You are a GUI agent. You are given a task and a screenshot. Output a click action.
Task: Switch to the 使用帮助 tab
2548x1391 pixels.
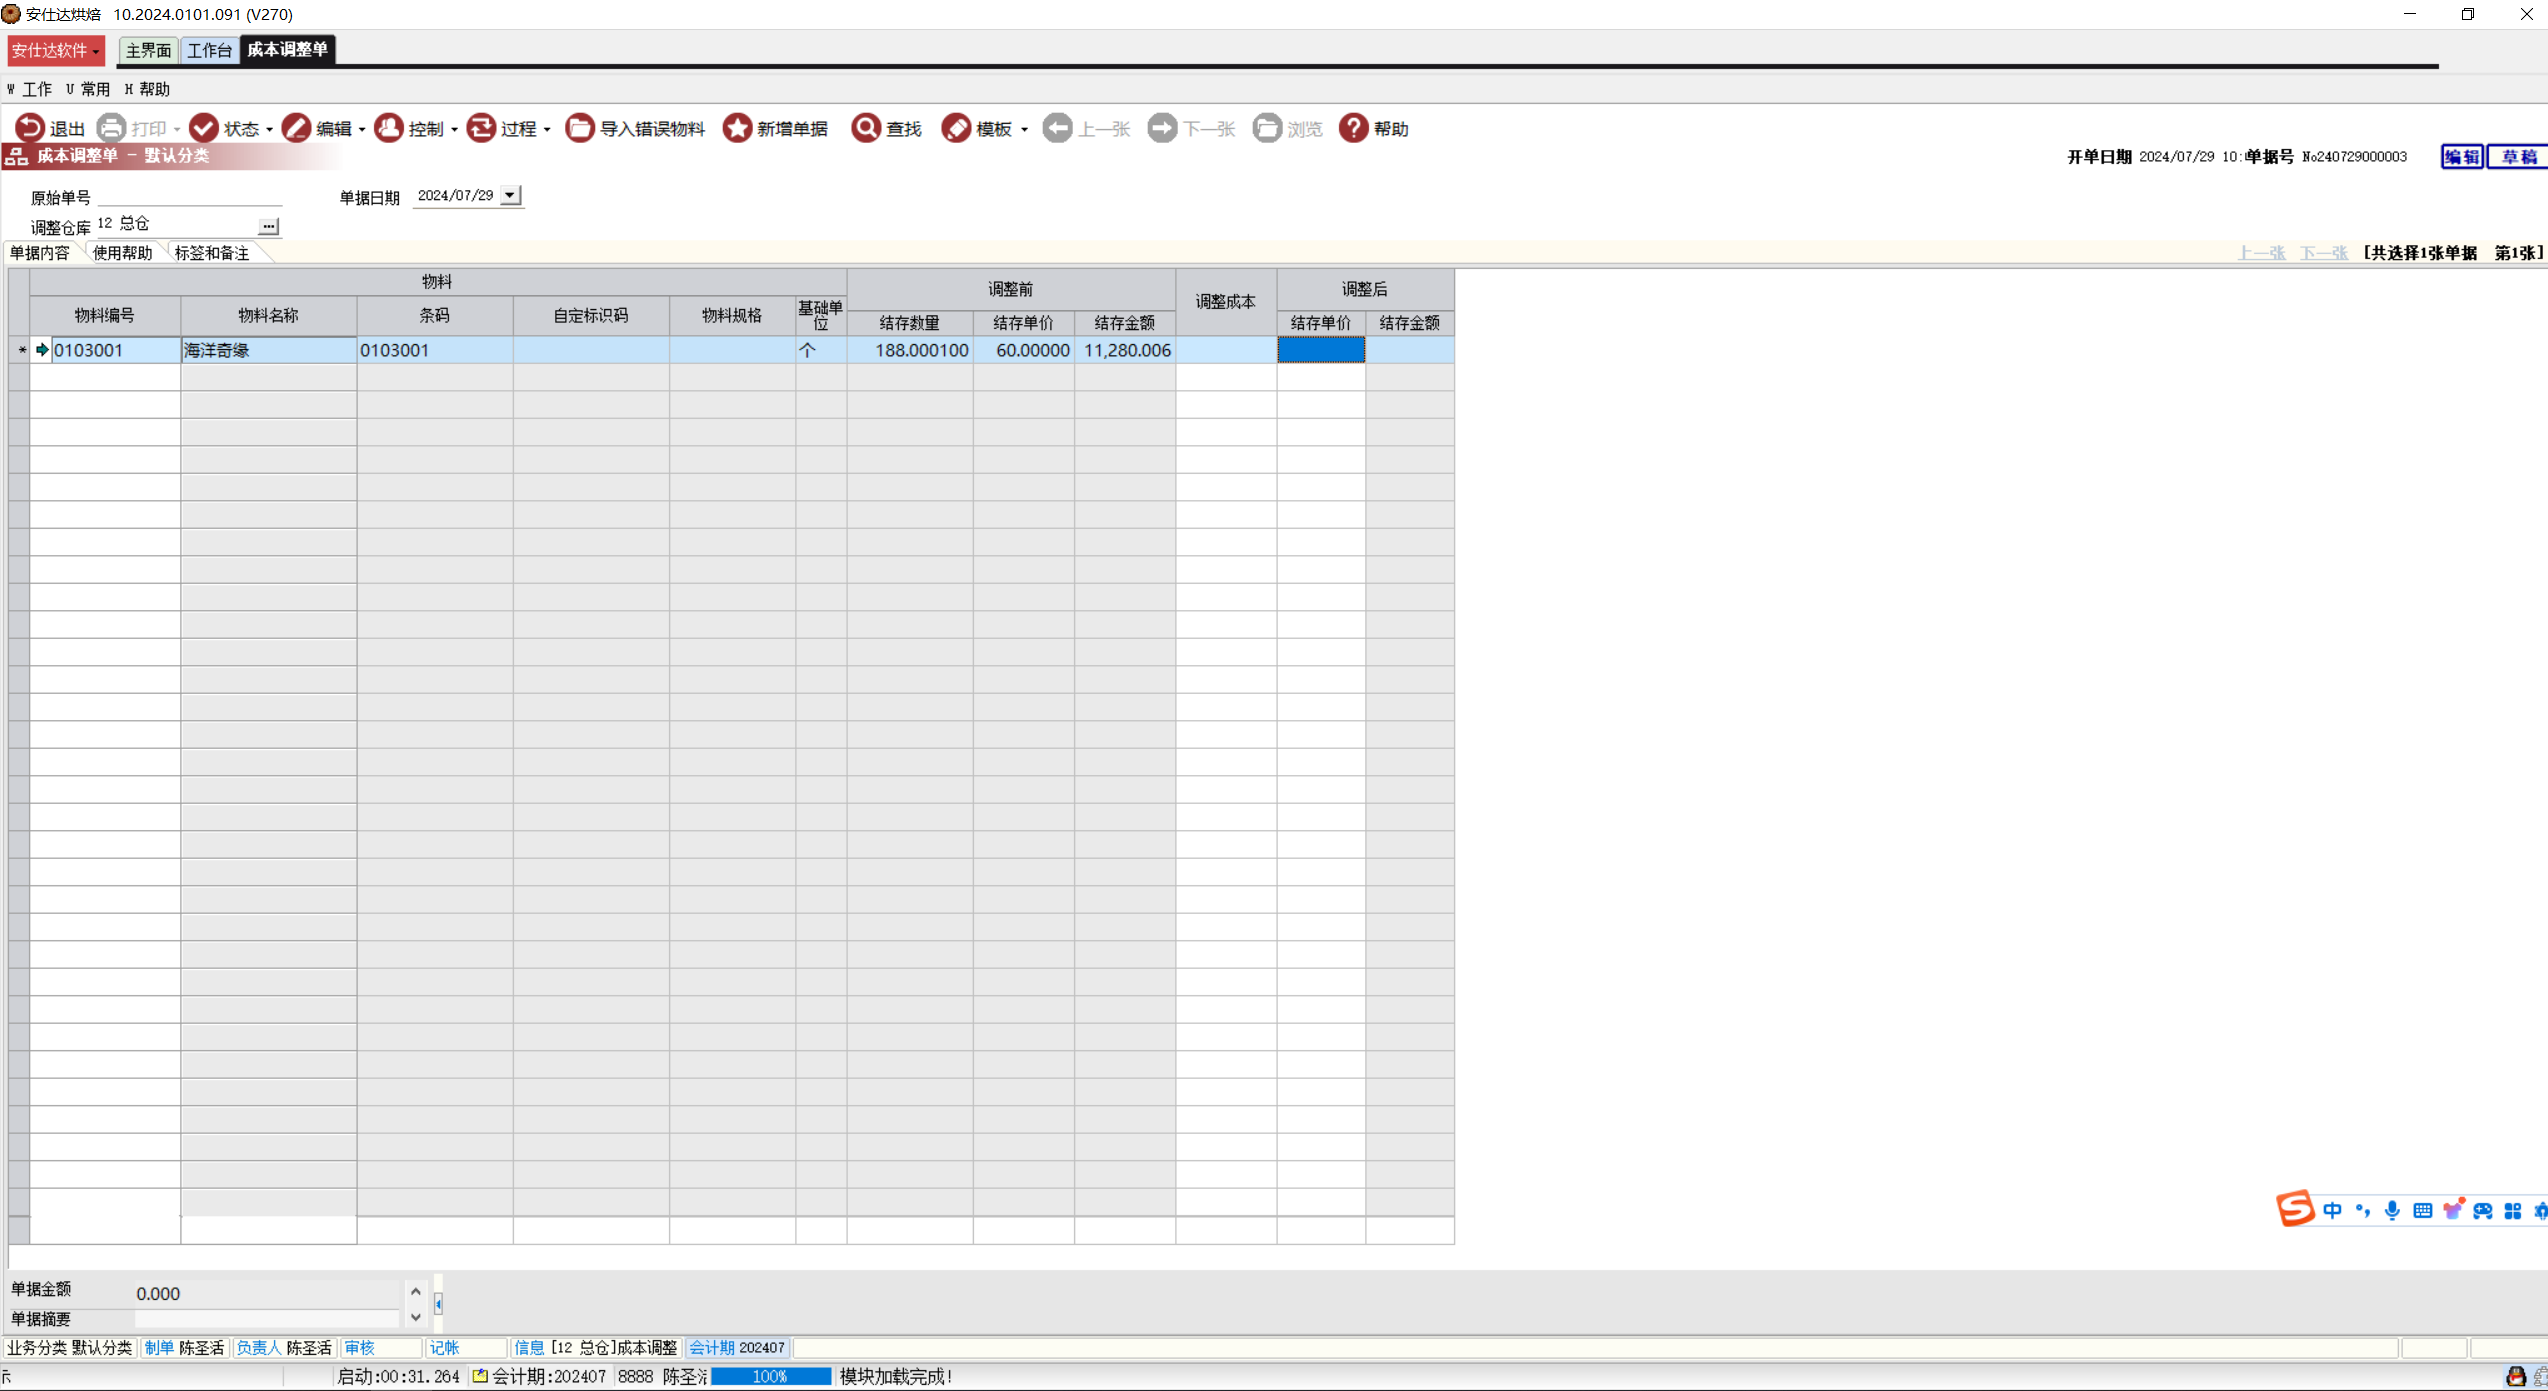tap(122, 253)
